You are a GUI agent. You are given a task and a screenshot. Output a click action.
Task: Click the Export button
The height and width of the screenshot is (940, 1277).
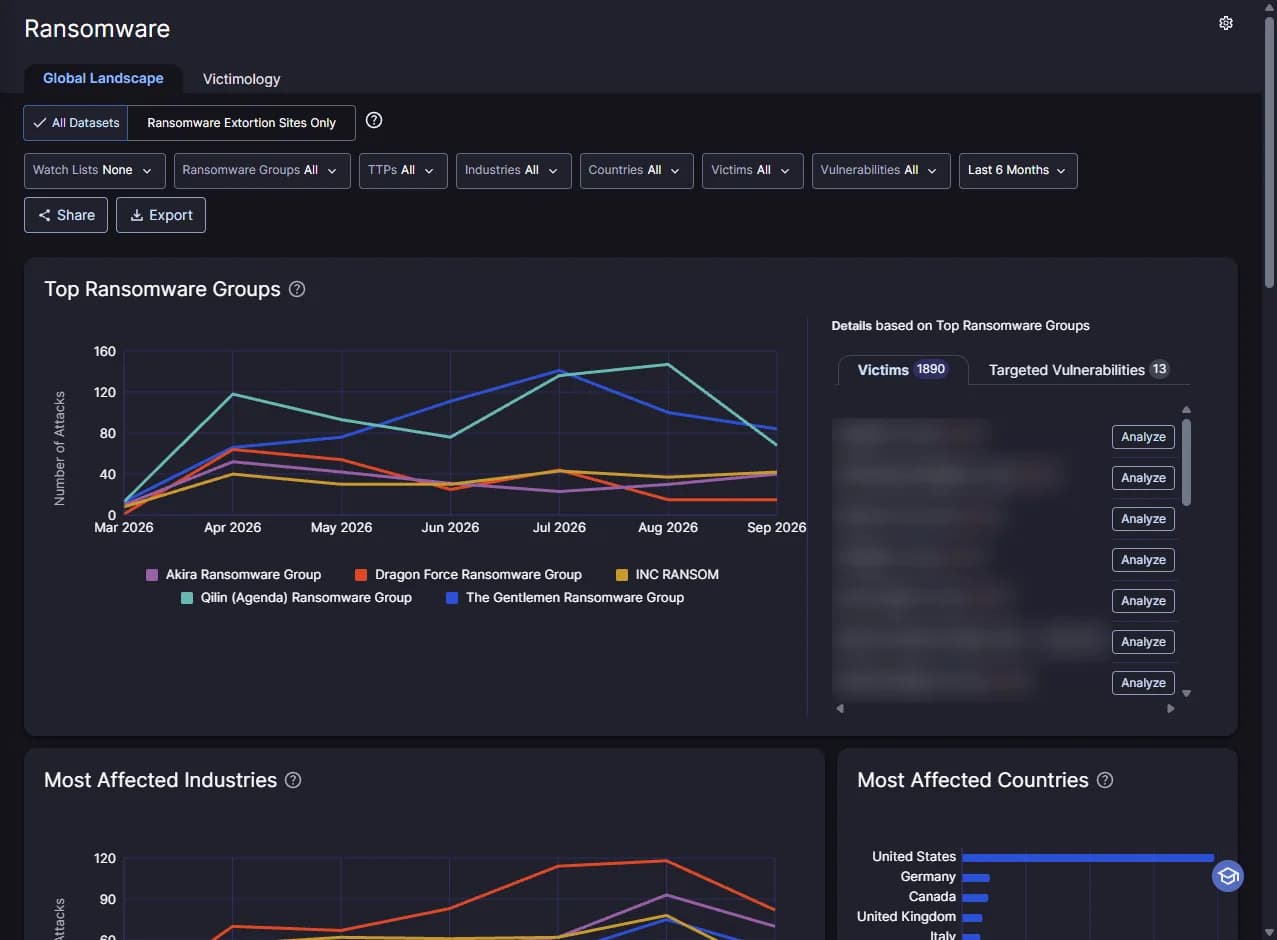[x=161, y=215]
